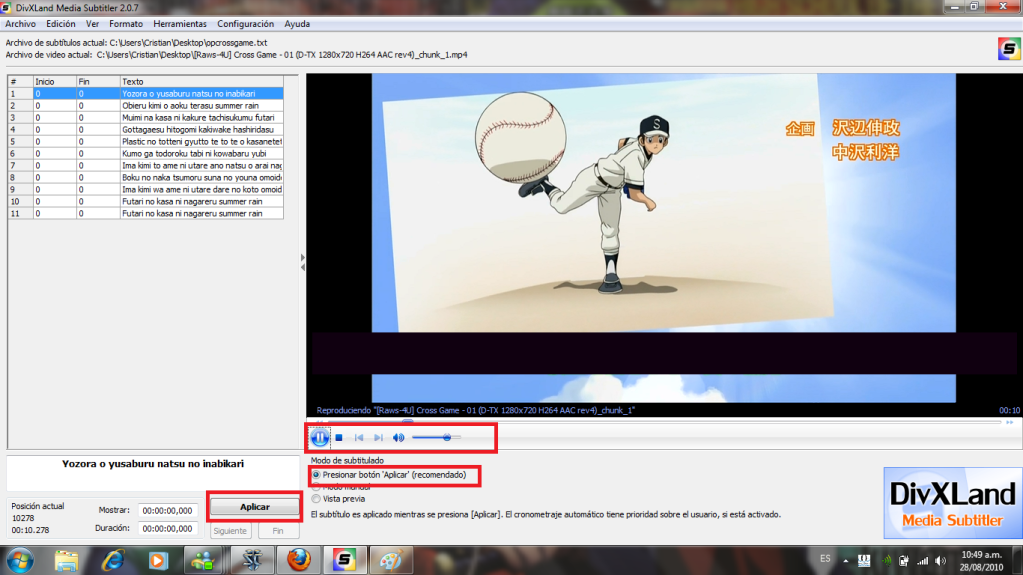This screenshot has height=575, width=1023.
Task: Click the ES language indicator
Action: coord(825,559)
